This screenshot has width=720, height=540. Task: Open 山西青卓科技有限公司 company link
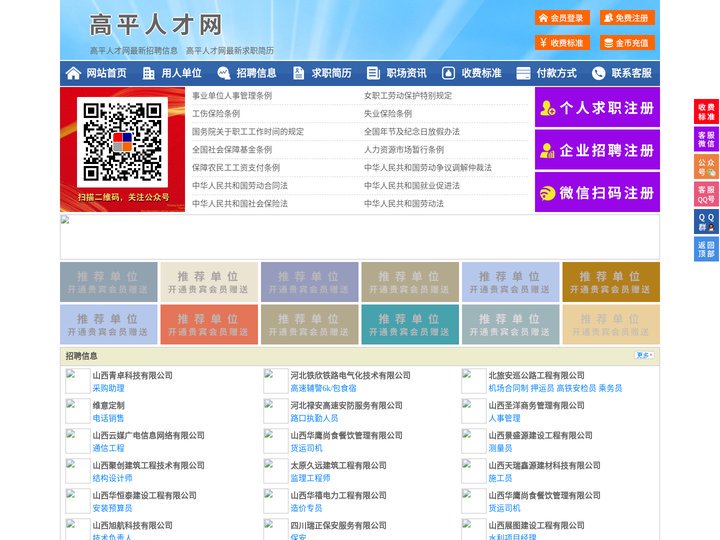click(132, 375)
